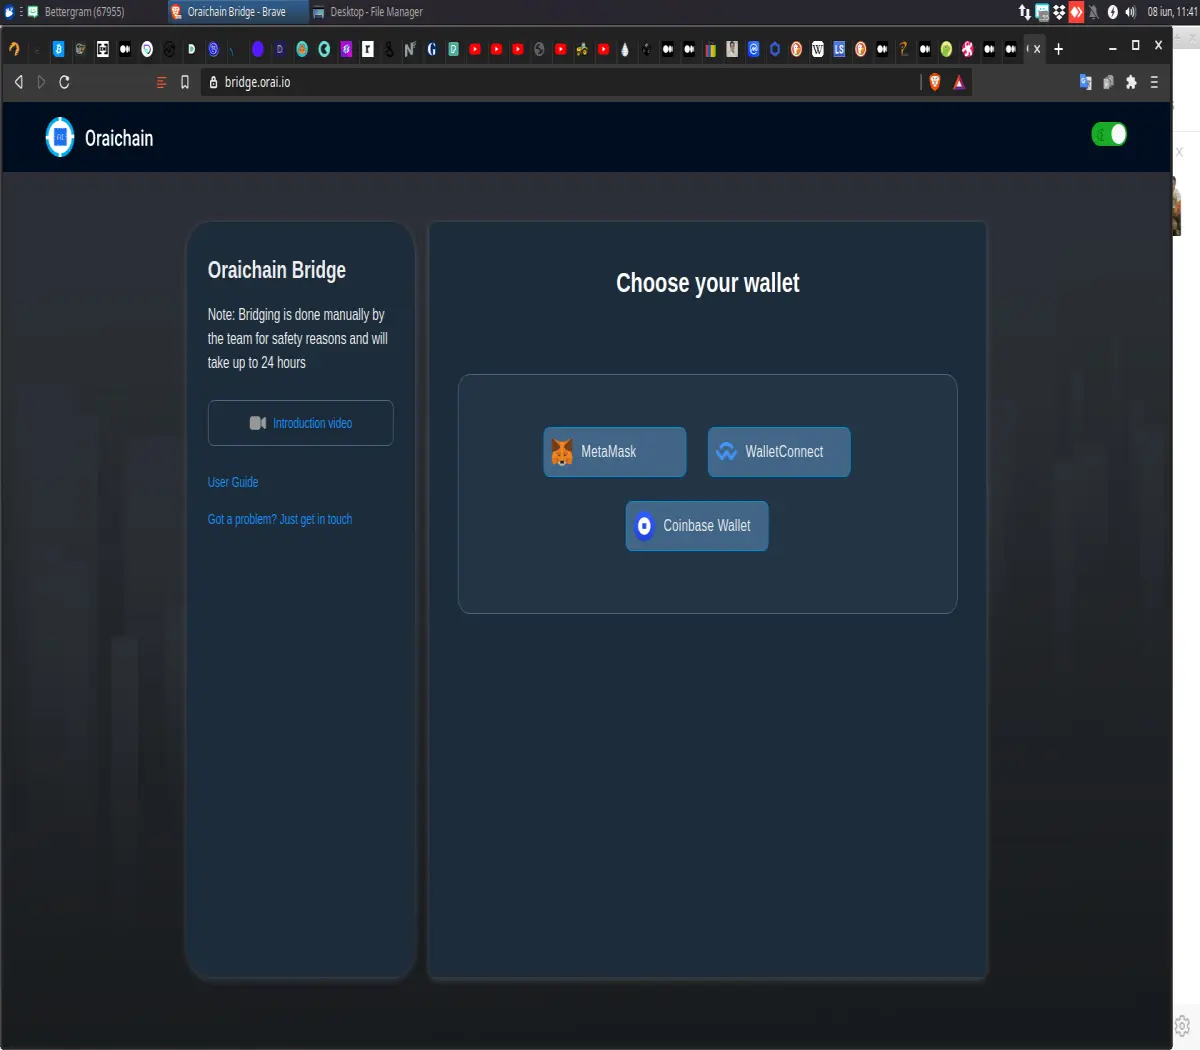The width and height of the screenshot is (1200, 1050).
Task: Click the settings gear at bottom right
Action: pyautogui.click(x=1181, y=1026)
